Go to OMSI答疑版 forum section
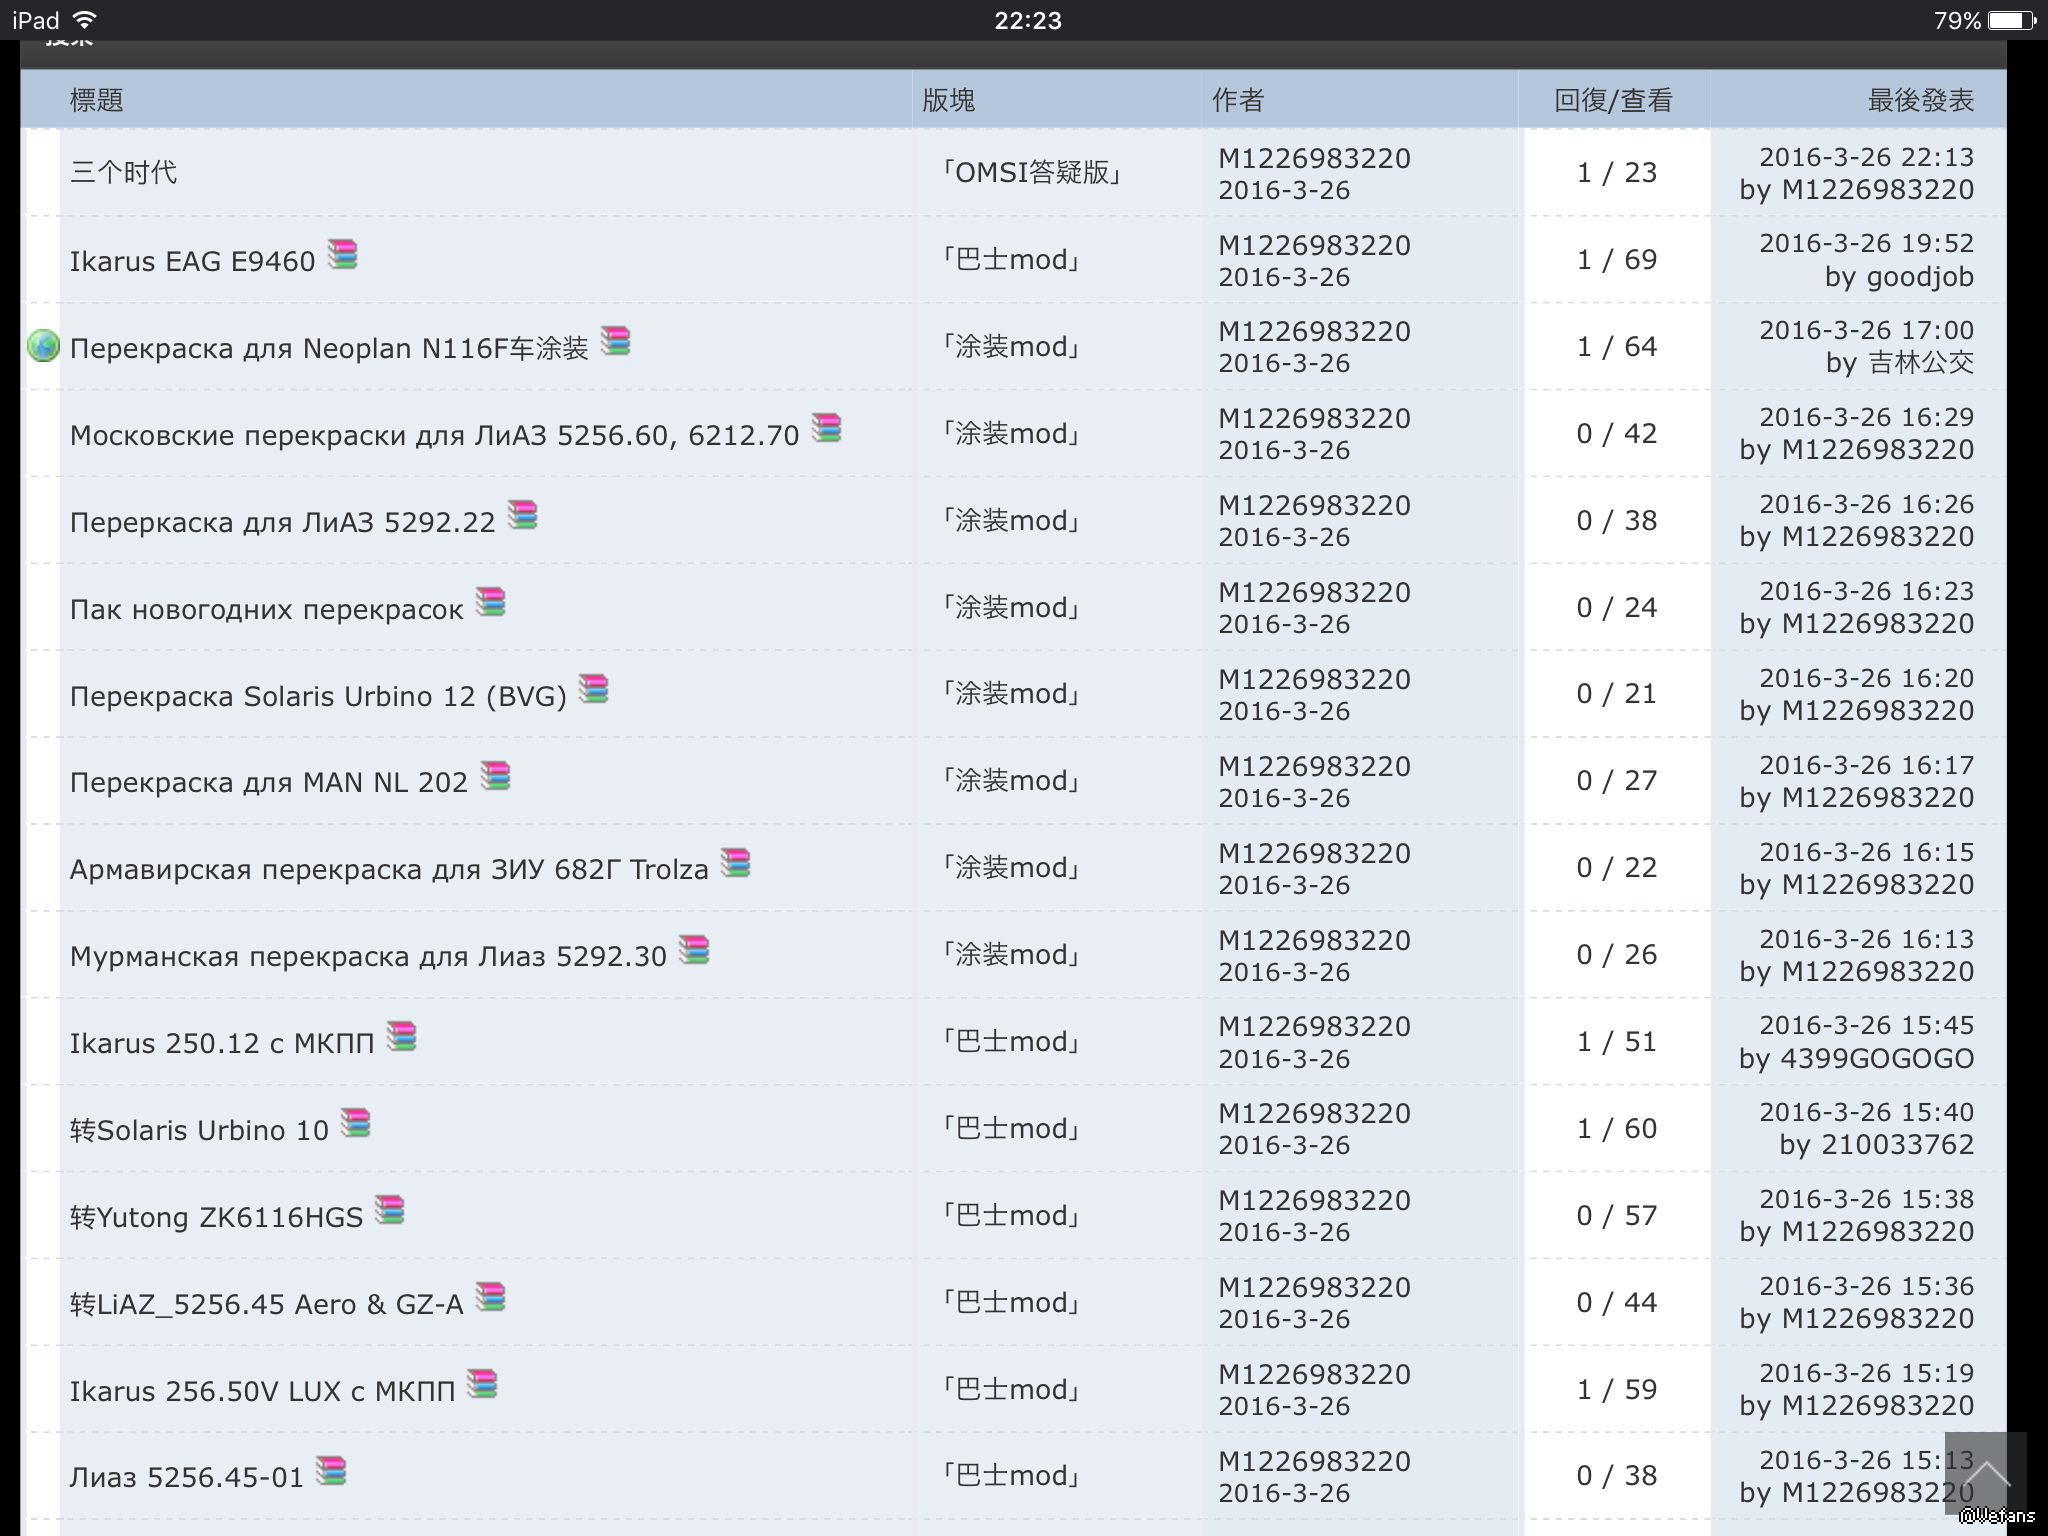Screen dimensions: 2048x1536 [1033, 173]
